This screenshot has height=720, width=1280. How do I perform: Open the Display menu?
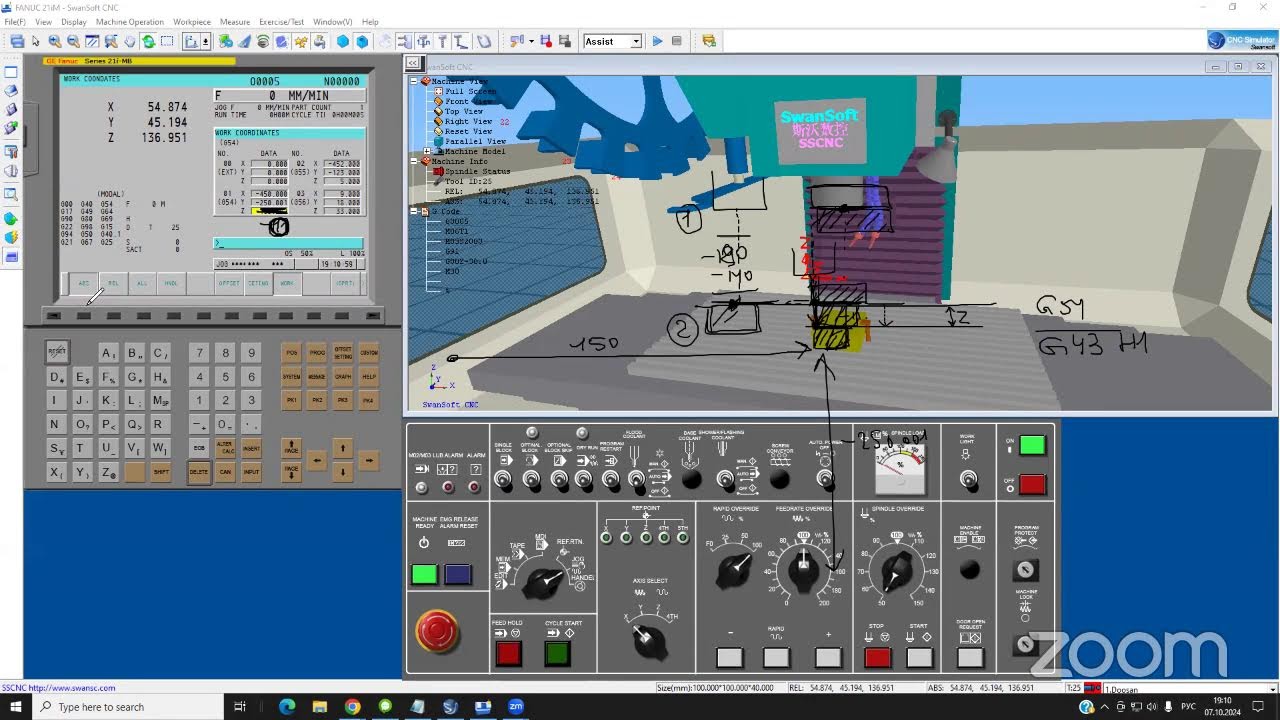(x=74, y=21)
